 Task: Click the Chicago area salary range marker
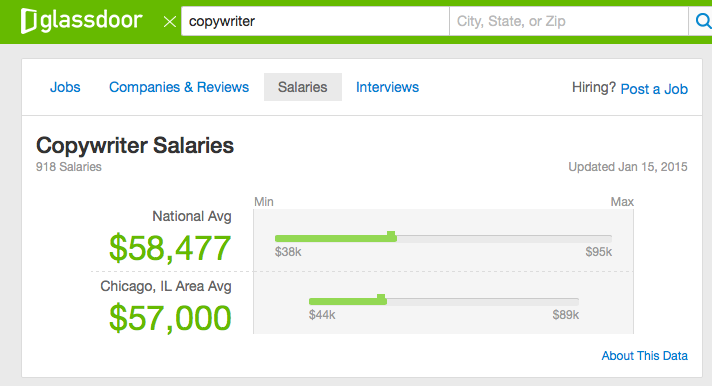[x=381, y=299]
